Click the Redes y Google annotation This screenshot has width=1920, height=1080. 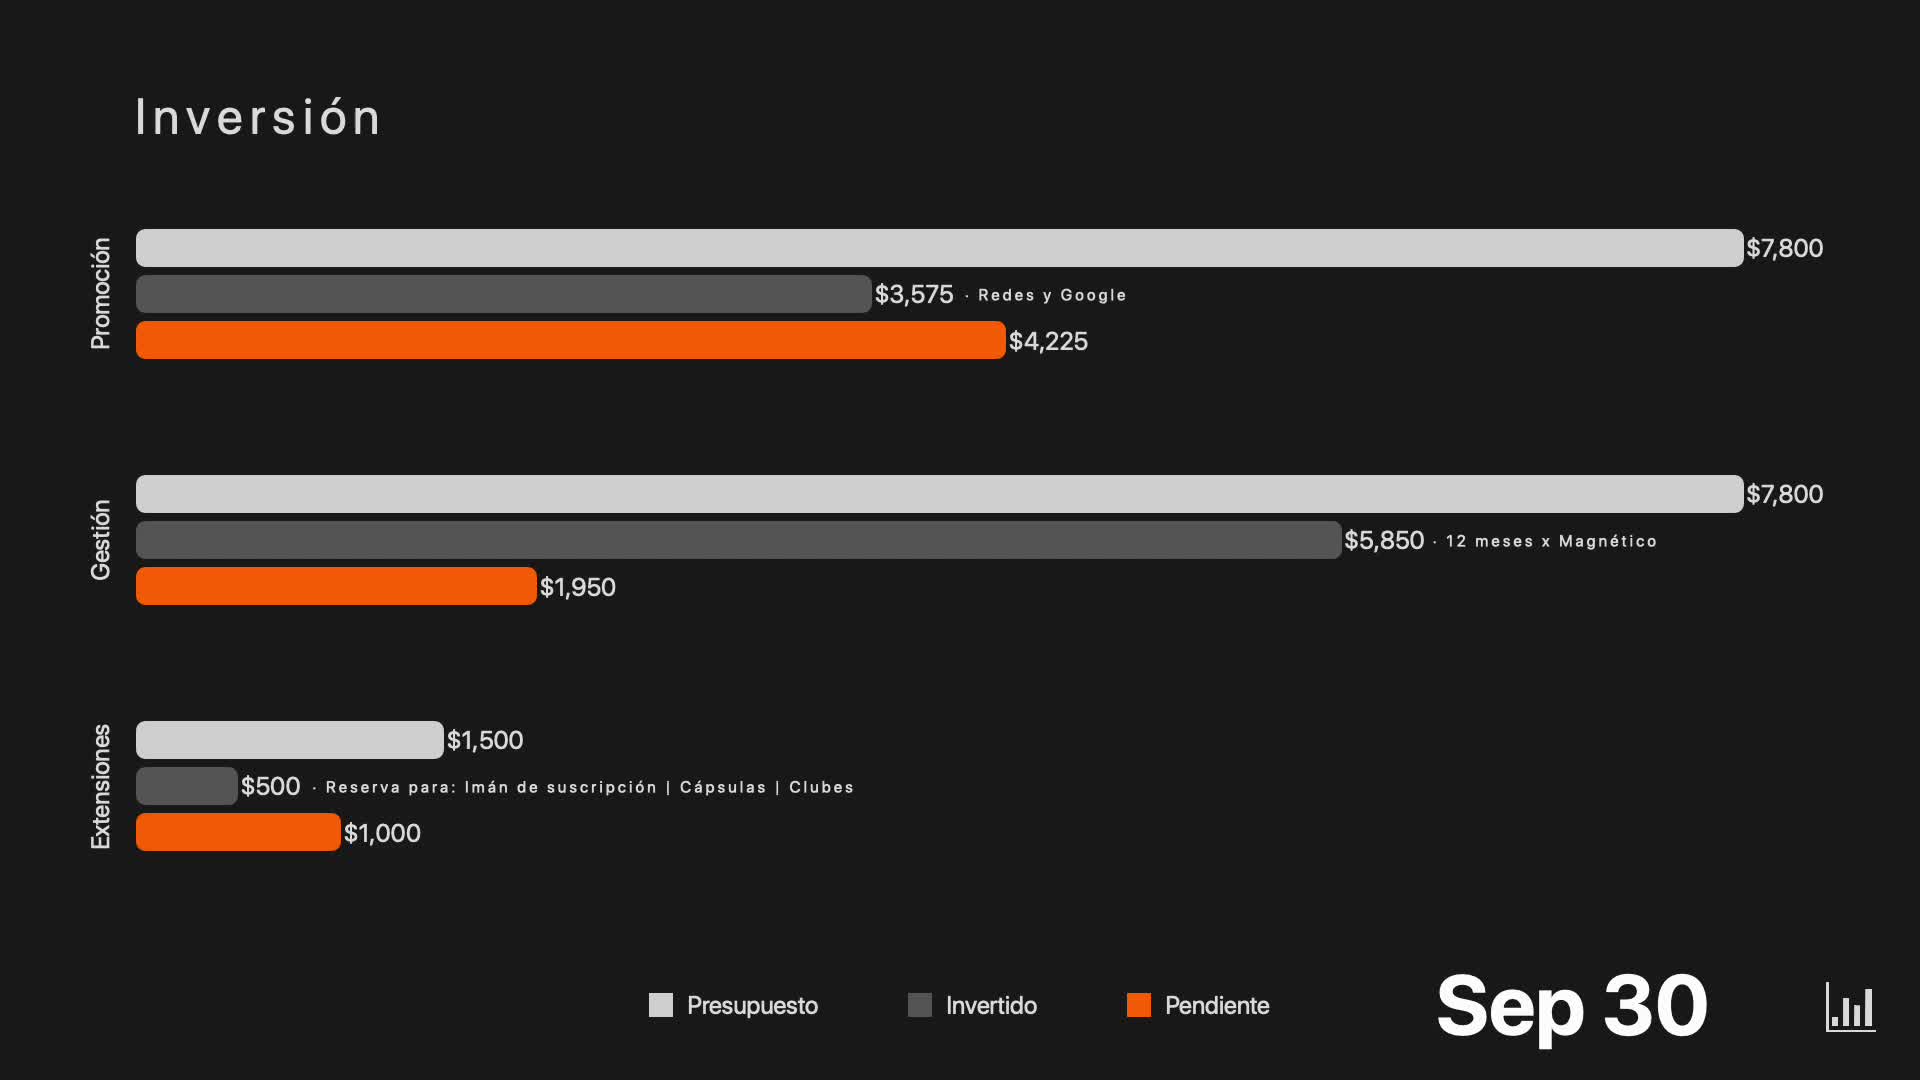[1052, 295]
